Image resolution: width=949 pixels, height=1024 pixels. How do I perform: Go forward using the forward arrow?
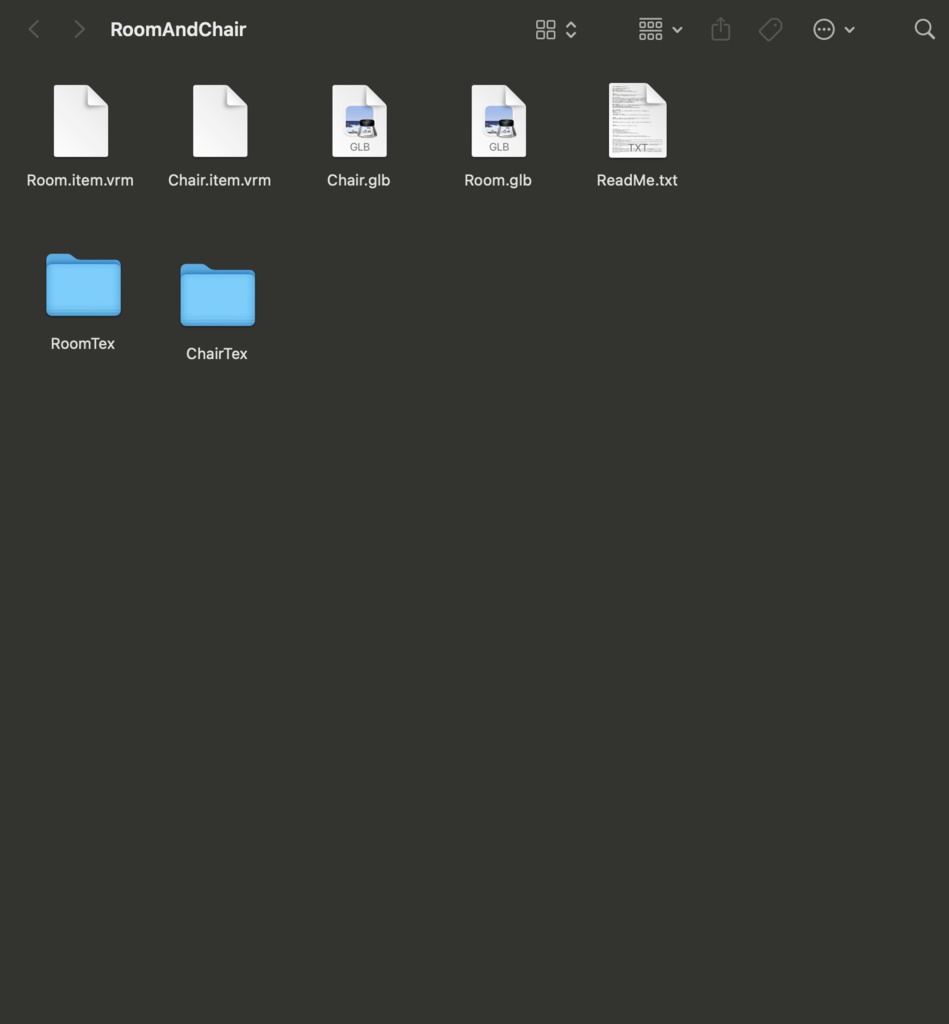pyautogui.click(x=79, y=29)
